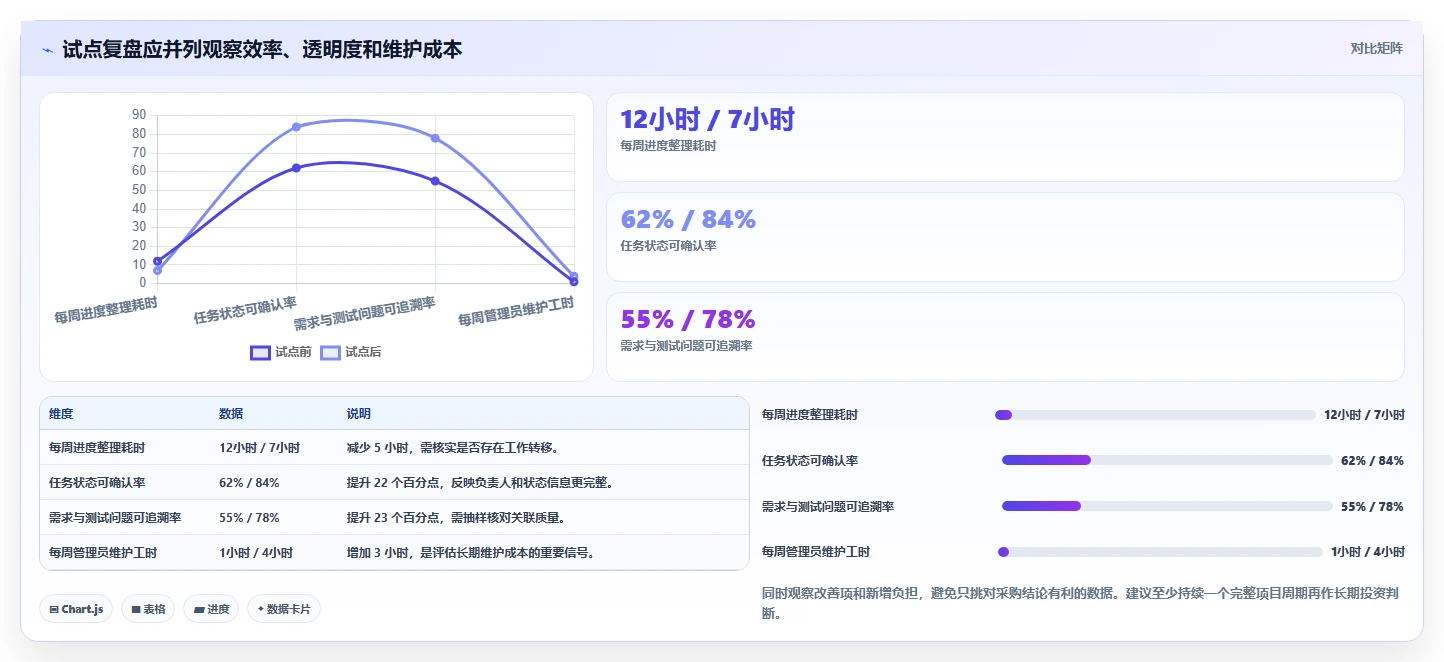Click the 试点前 data point at 62 for 任务状态可确认率
Screen dimensions: 1444x662
[296, 168]
